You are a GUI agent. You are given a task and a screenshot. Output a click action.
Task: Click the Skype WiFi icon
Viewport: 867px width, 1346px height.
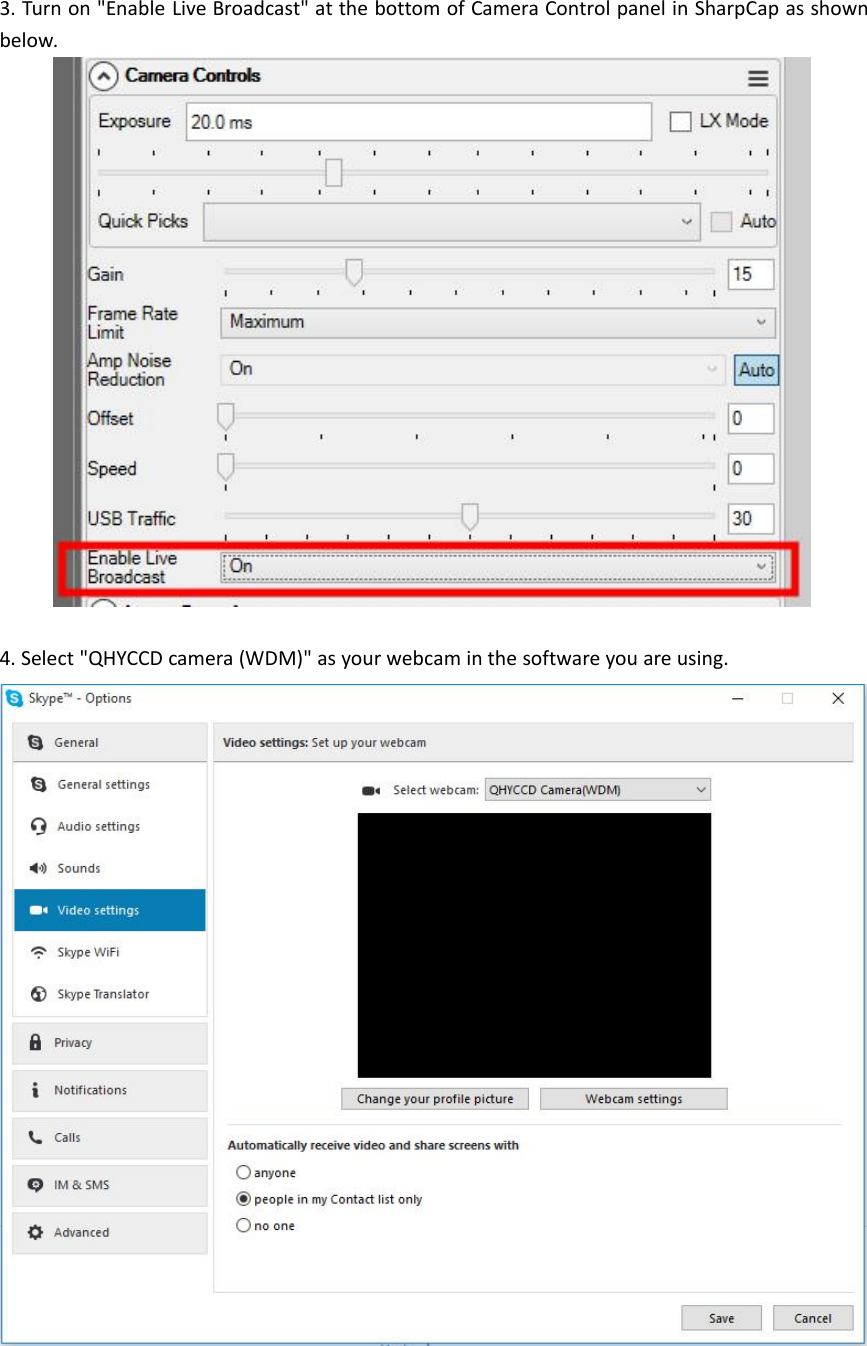tap(38, 952)
